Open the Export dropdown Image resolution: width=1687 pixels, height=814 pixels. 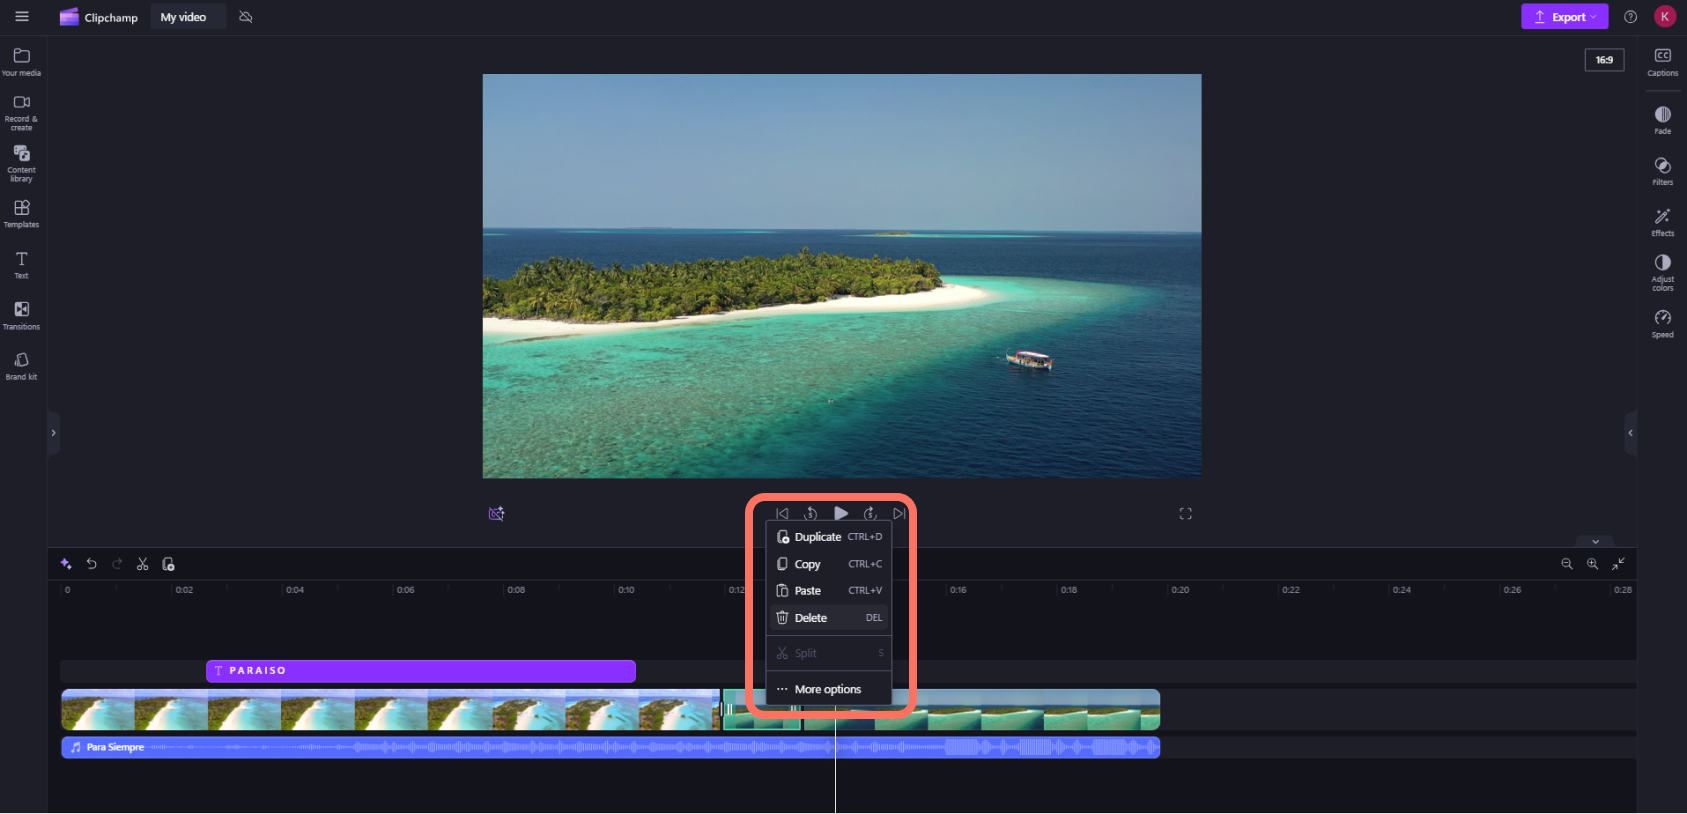point(1565,17)
